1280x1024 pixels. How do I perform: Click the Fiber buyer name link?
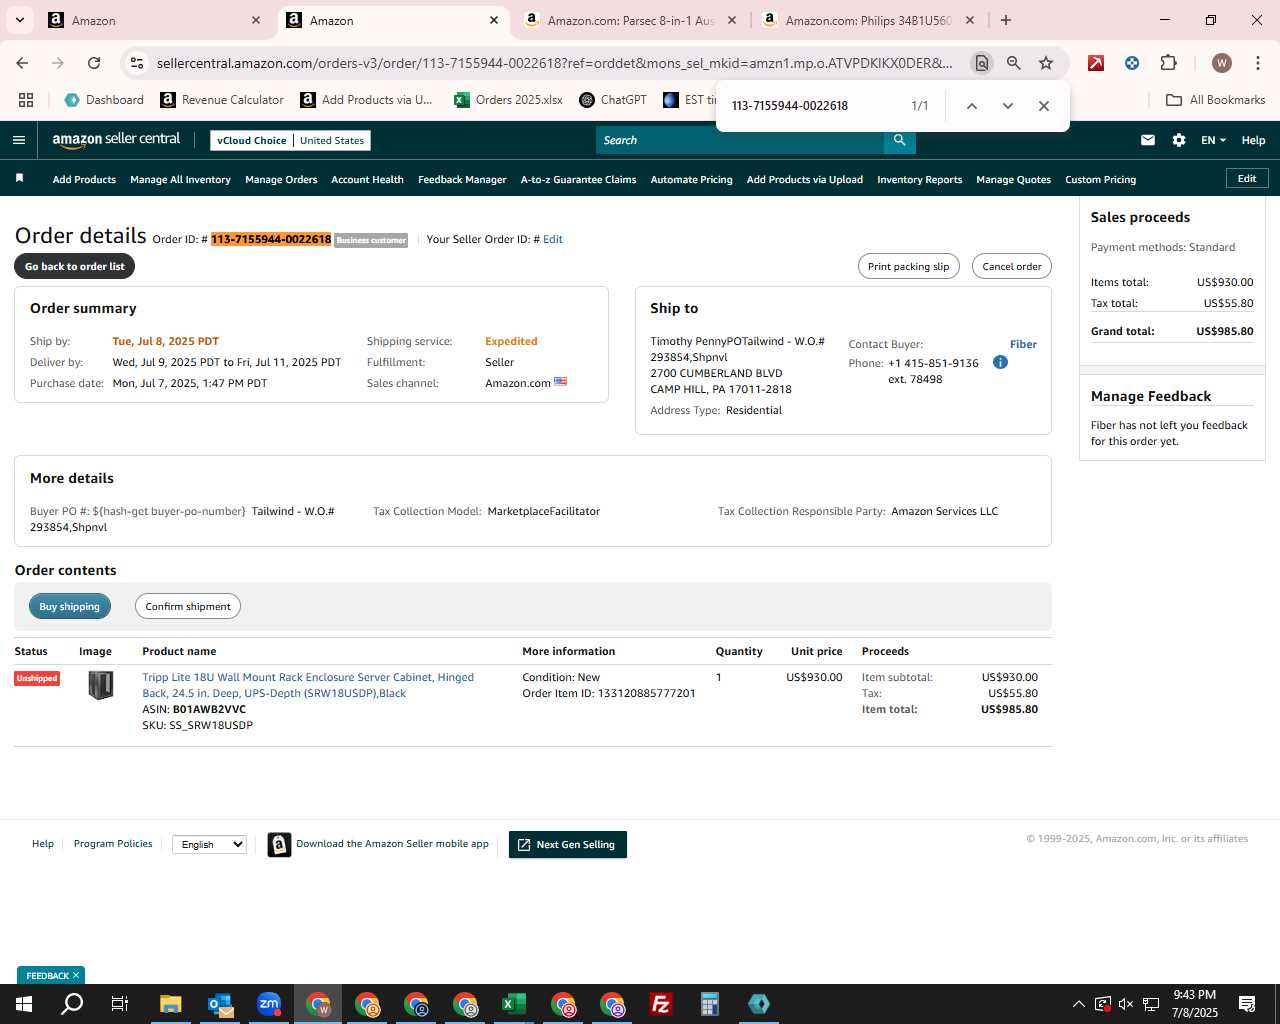[x=1023, y=344]
